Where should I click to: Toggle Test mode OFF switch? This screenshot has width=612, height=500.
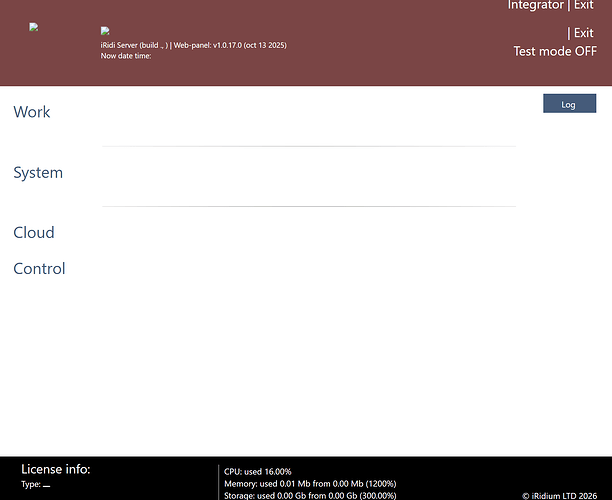tap(555, 51)
